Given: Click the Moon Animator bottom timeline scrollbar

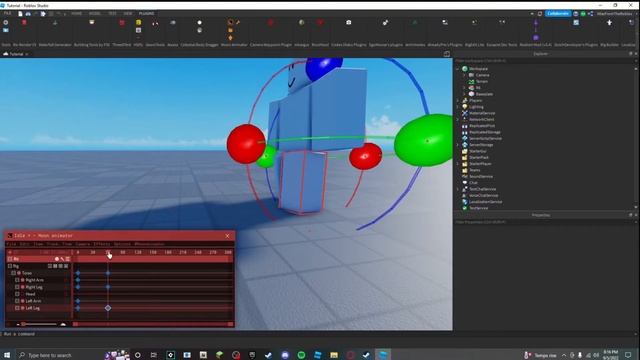Looking at the screenshot, I should (x=153, y=324).
